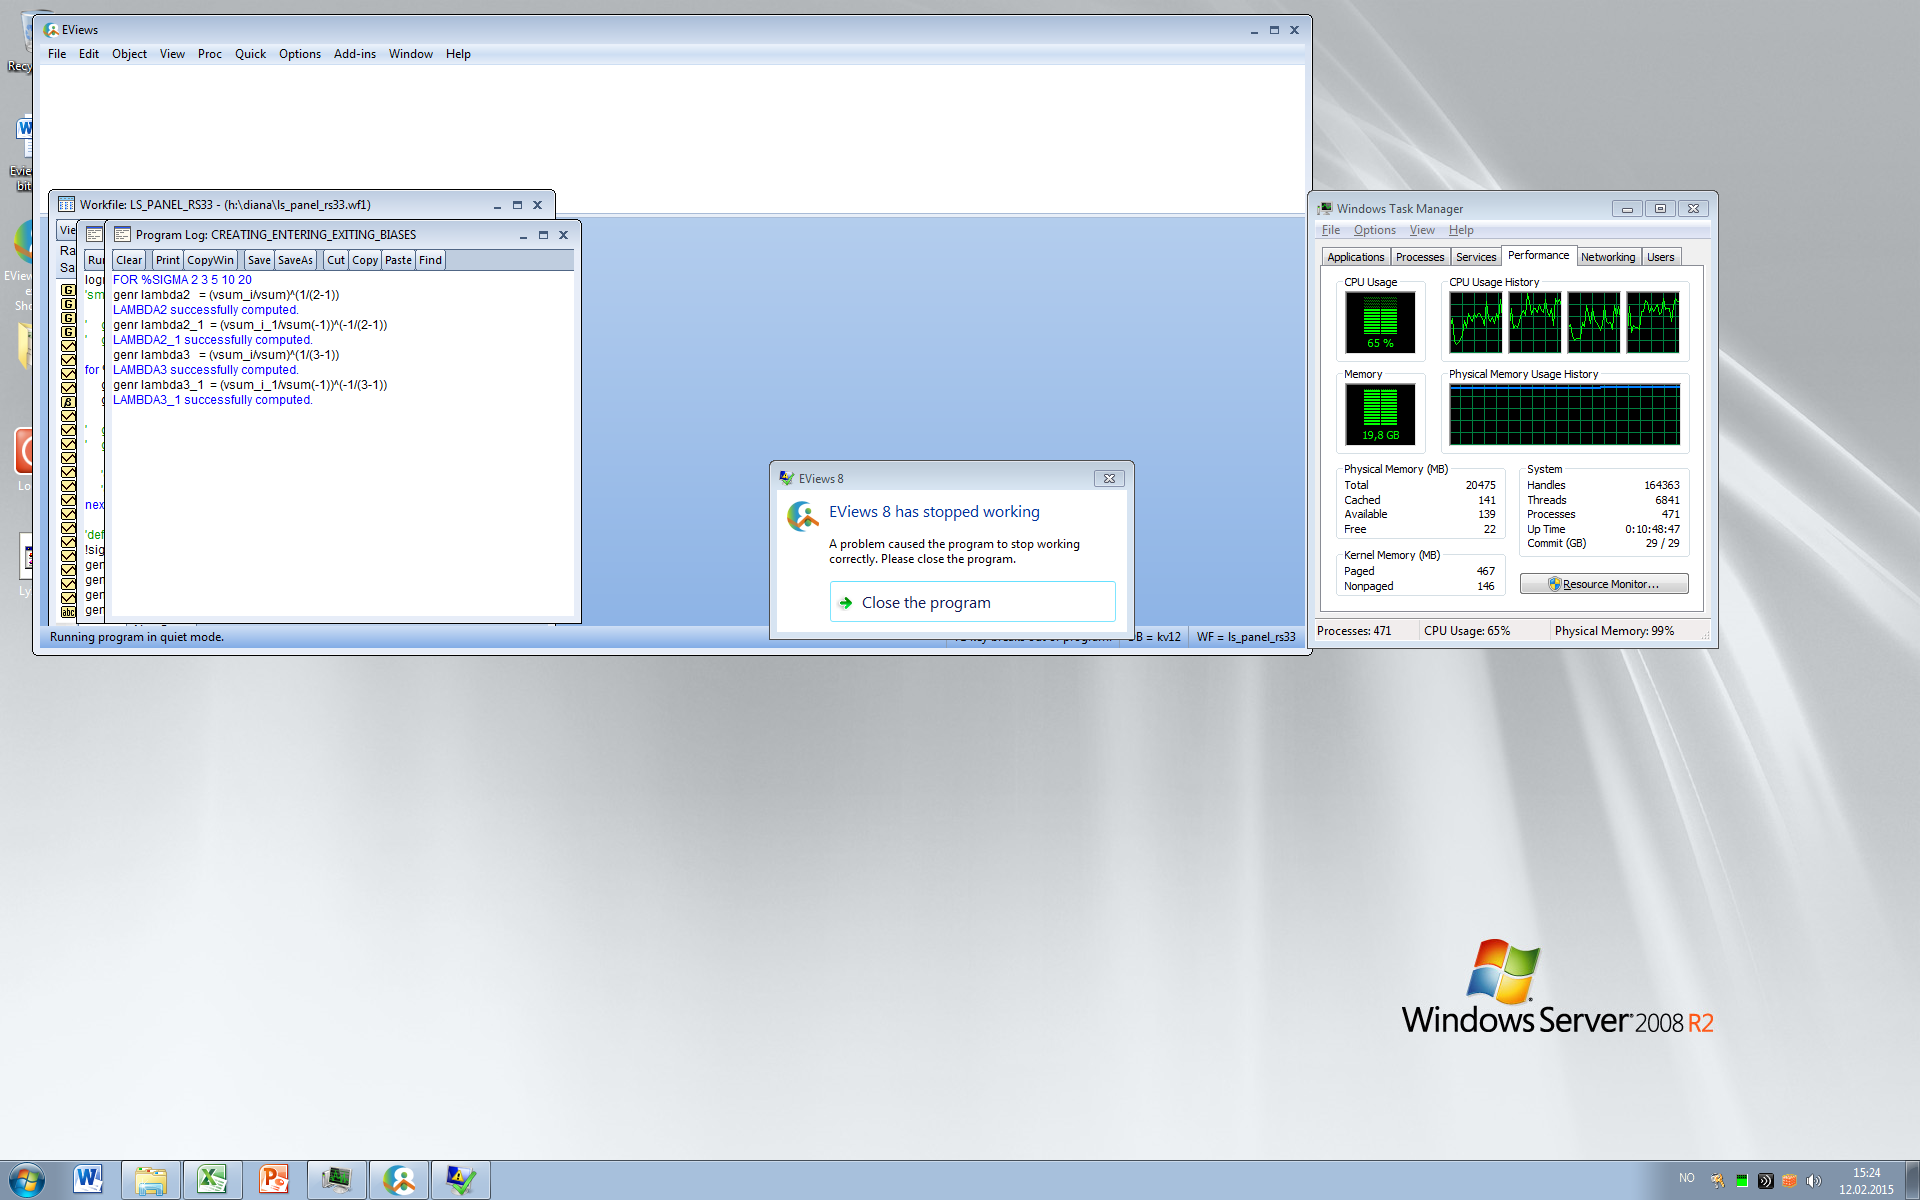Open the Windows Start menu

[x=26, y=1180]
